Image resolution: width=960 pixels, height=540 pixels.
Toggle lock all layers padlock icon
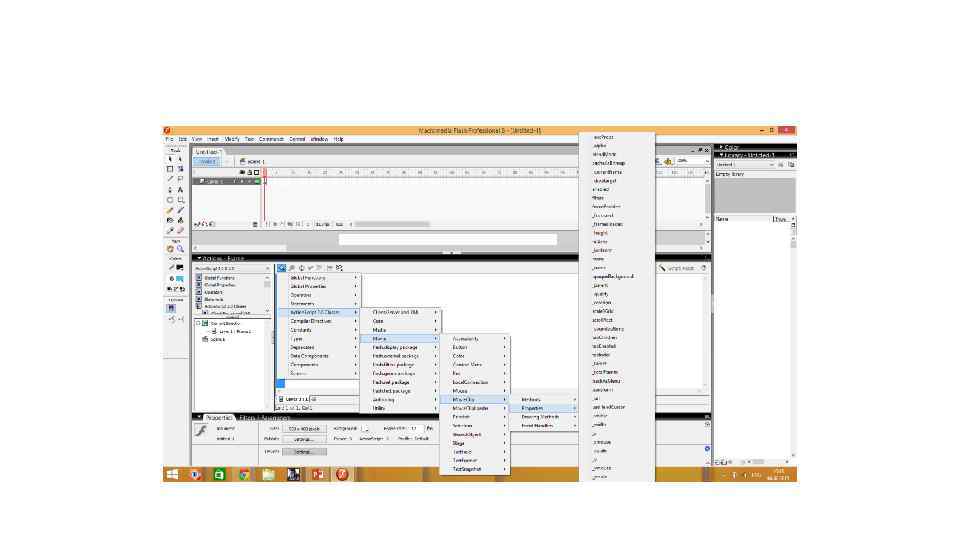click(x=250, y=173)
